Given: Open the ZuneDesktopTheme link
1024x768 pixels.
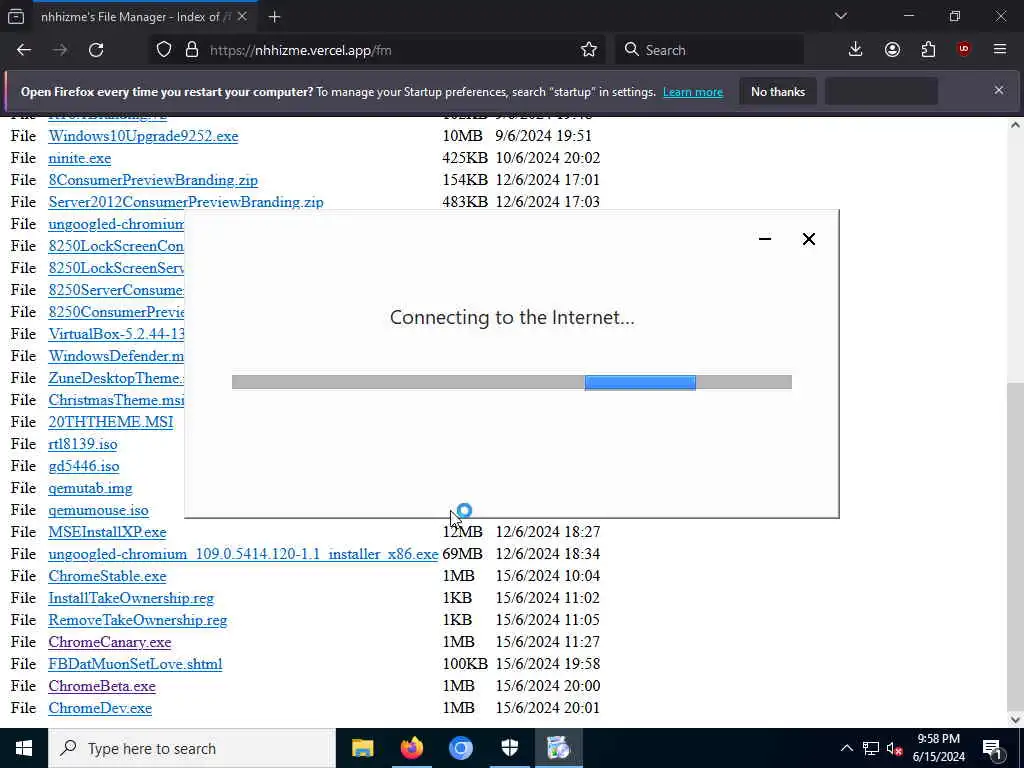Looking at the screenshot, I should [x=116, y=378].
